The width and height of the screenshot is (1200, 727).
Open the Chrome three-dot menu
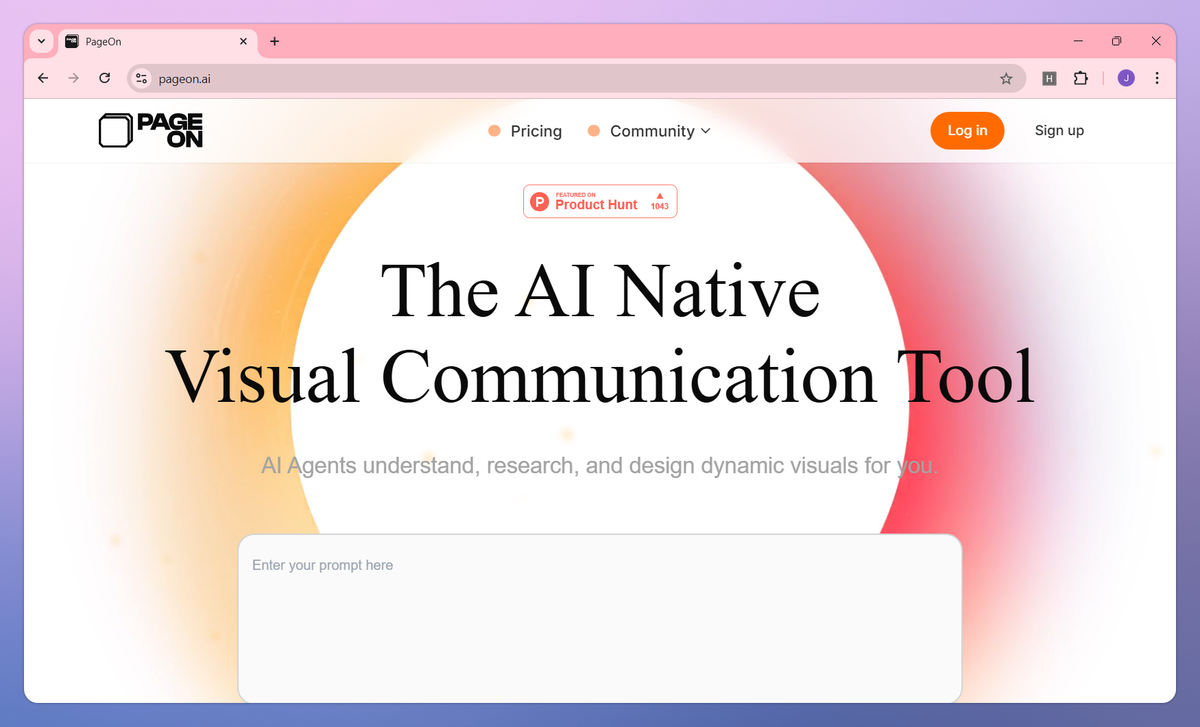pos(1157,78)
